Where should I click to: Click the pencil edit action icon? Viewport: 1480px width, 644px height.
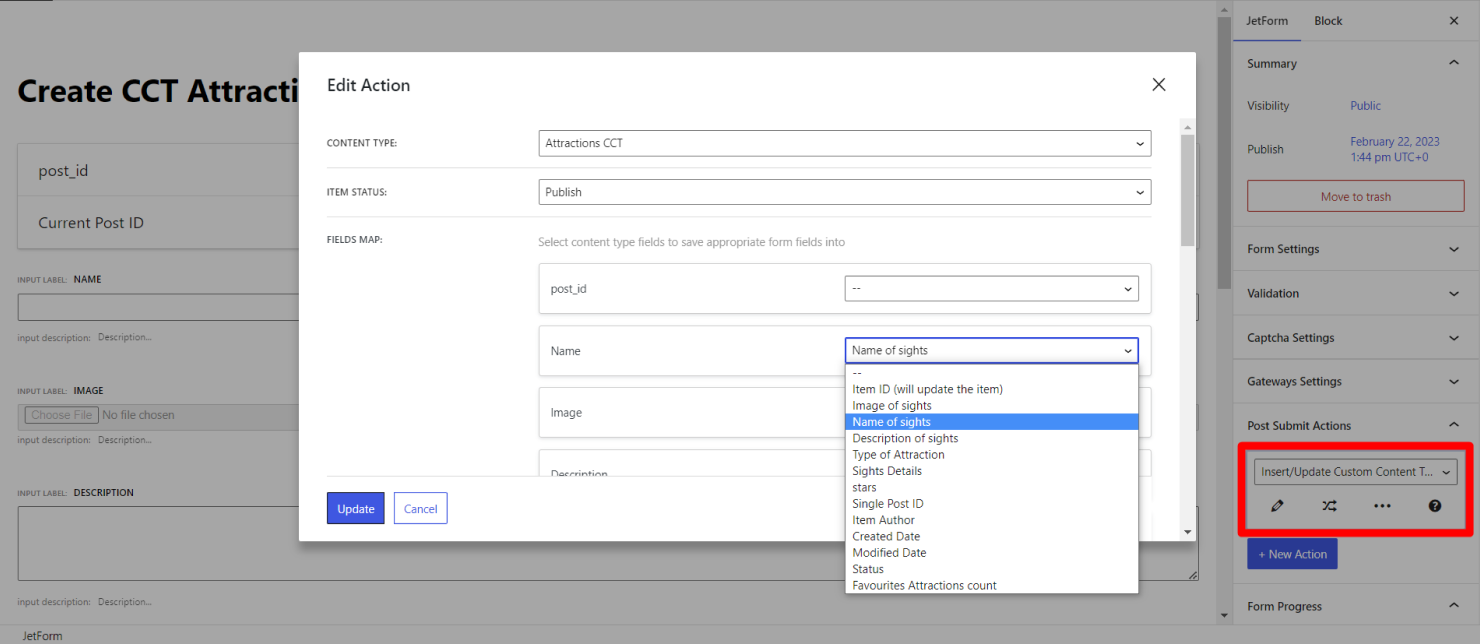point(1277,506)
